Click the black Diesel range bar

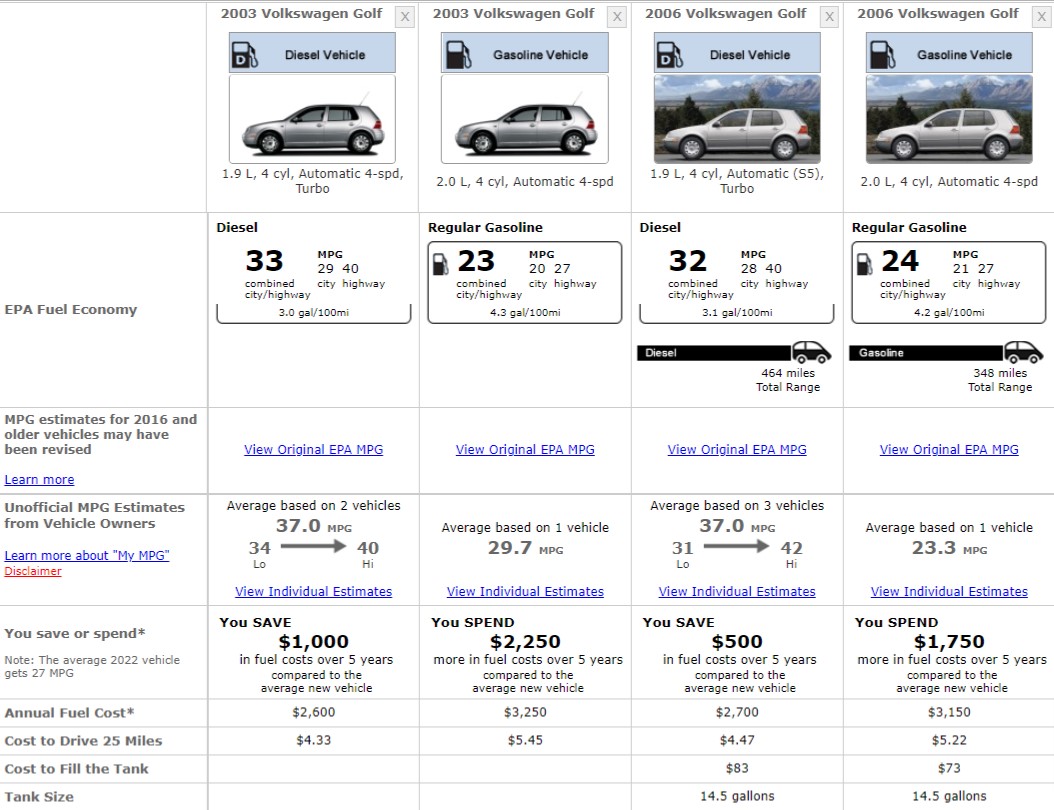714,353
